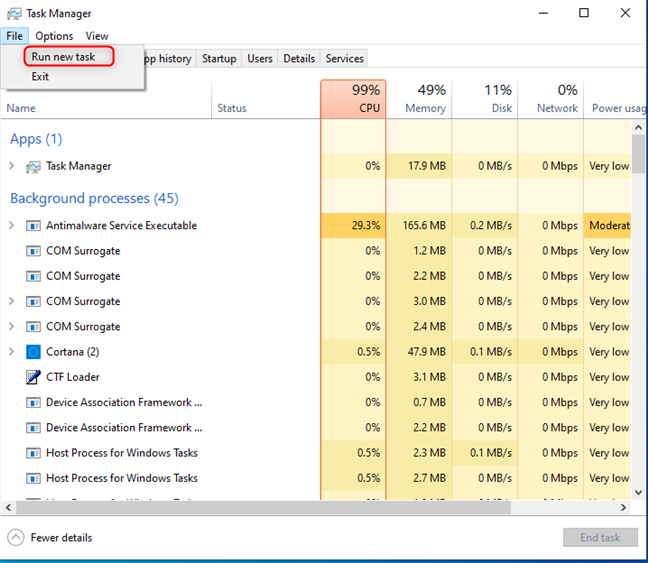Select the Background processes (45) heading
This screenshot has height=563, width=648.
94,198
